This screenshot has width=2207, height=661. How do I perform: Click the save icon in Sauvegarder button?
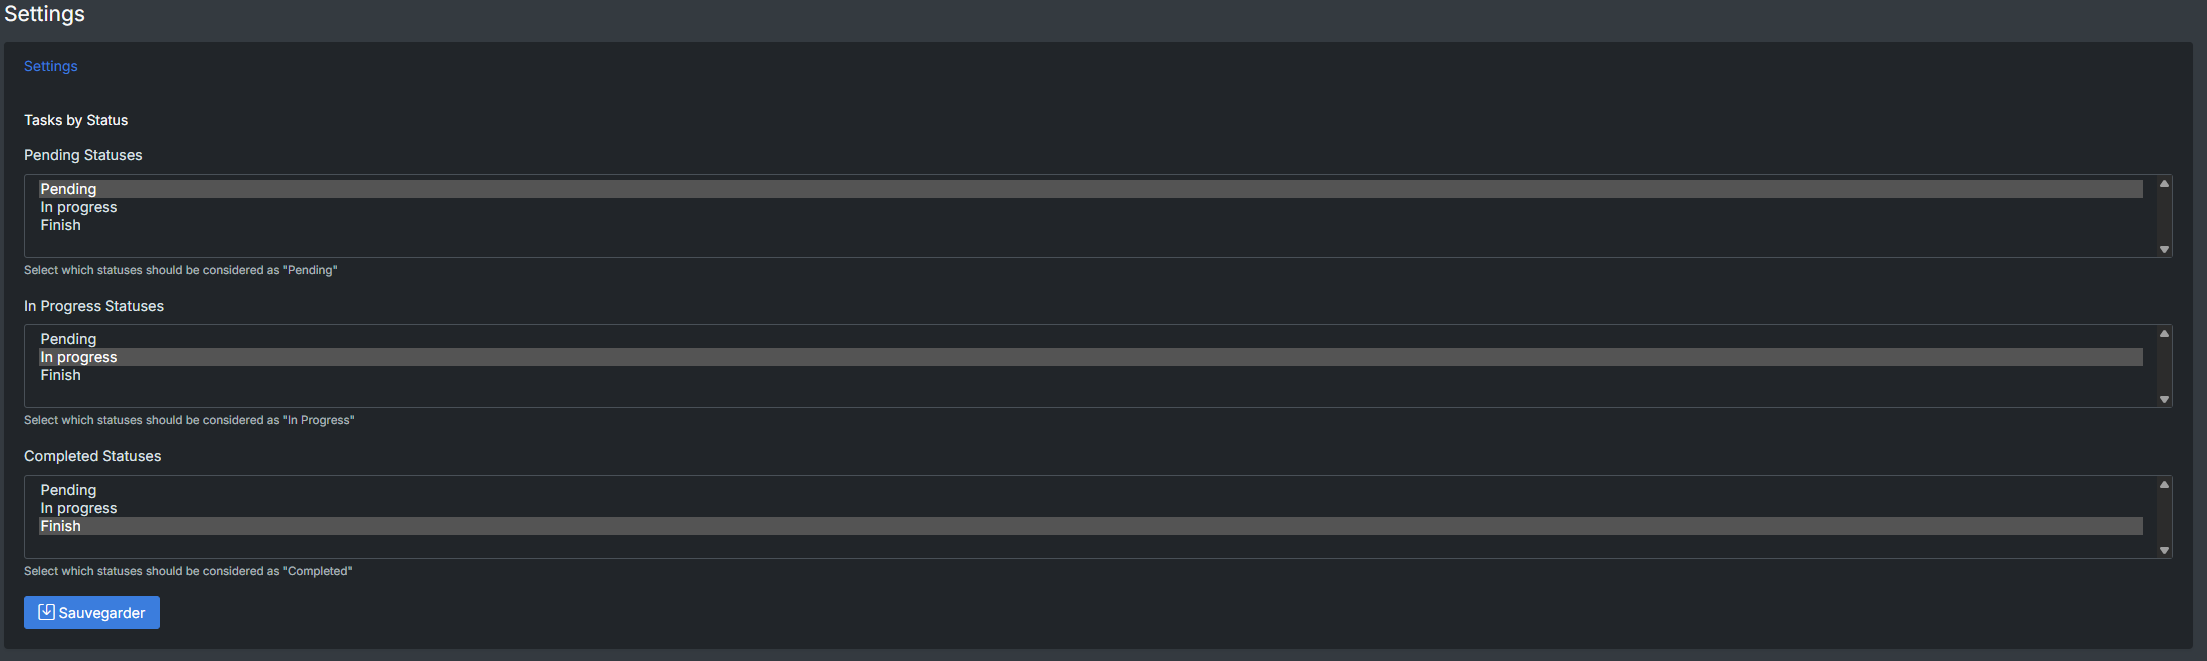46,612
